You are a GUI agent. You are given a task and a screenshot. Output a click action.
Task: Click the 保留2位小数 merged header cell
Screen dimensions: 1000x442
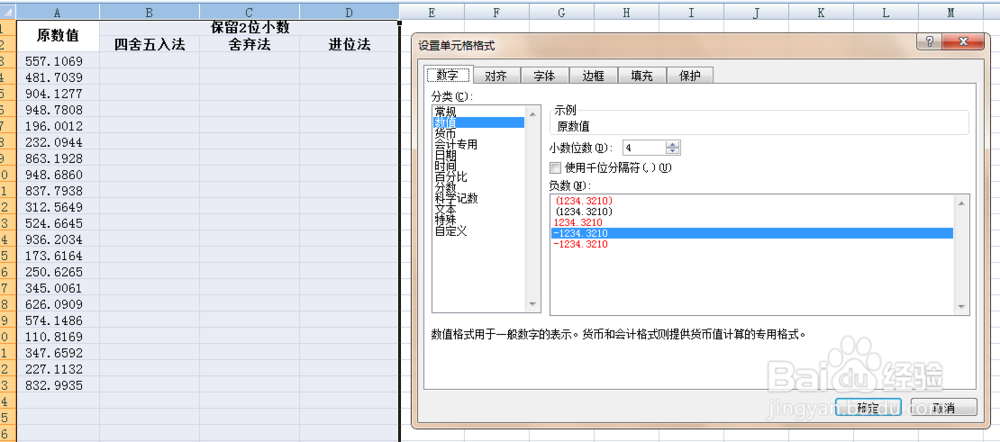(249, 28)
